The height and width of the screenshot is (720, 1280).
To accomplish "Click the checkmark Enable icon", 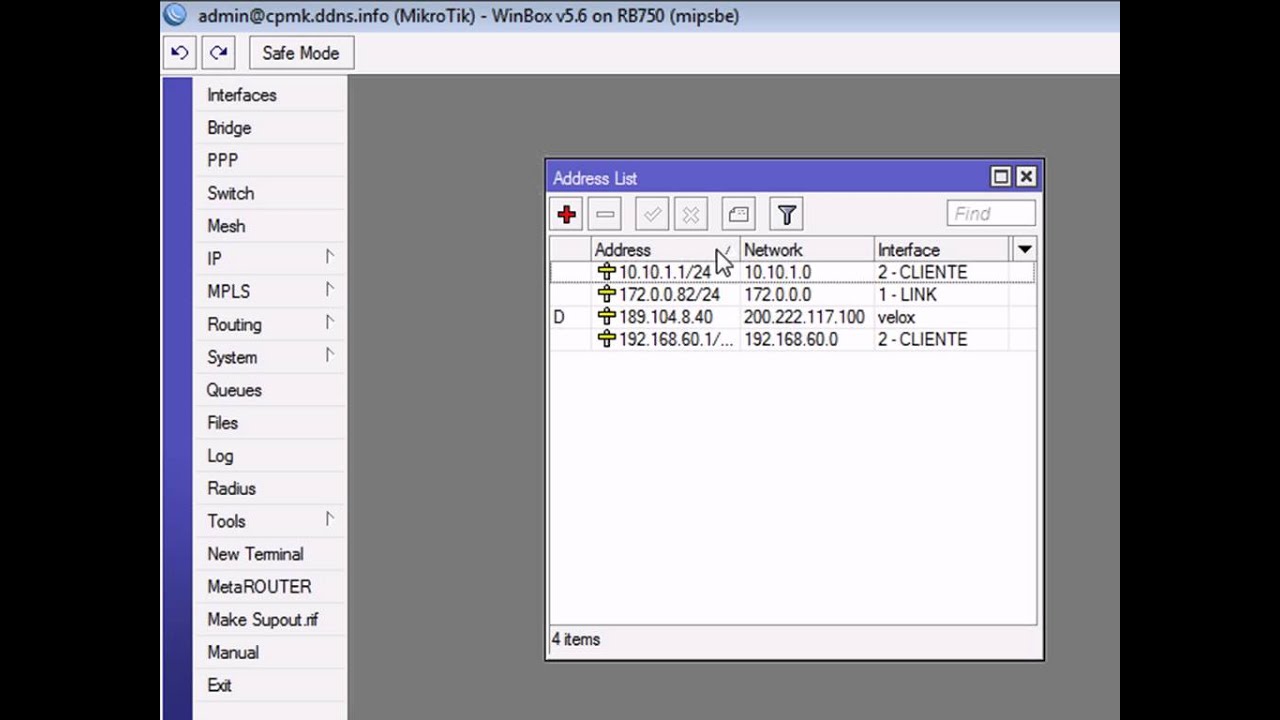I will pos(652,214).
